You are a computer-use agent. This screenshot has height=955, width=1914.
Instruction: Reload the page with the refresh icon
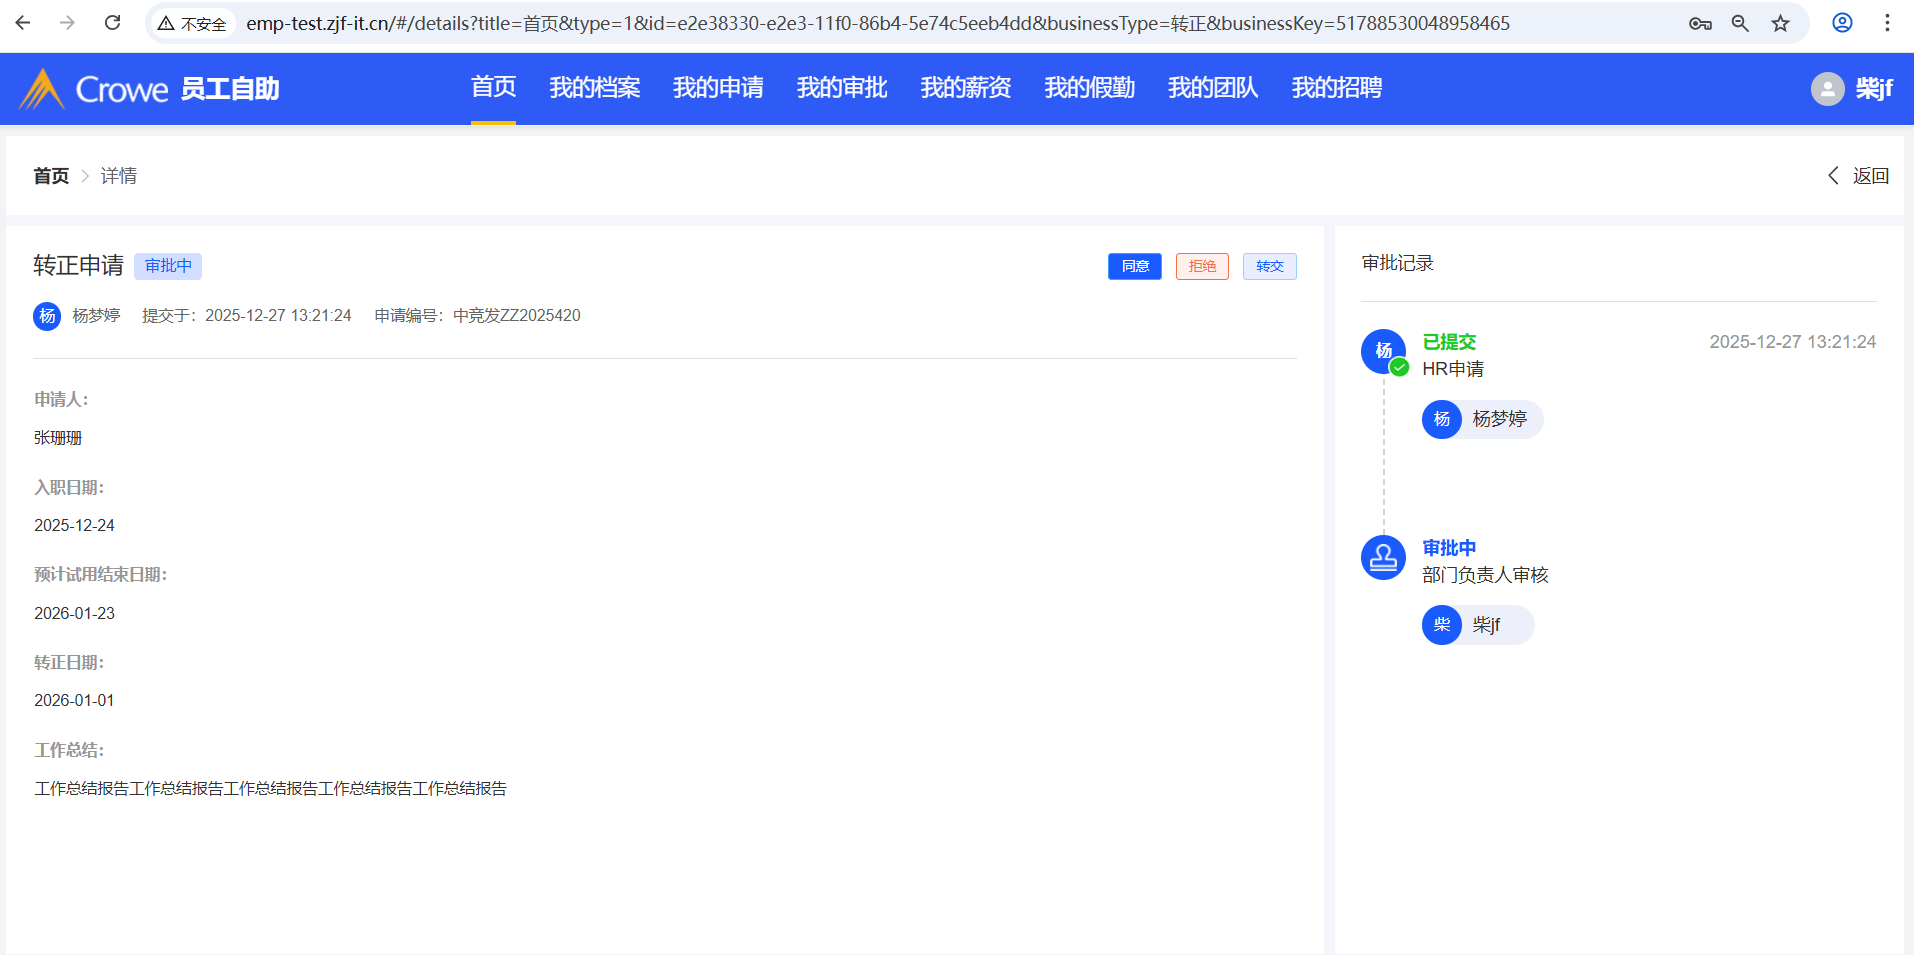point(113,23)
